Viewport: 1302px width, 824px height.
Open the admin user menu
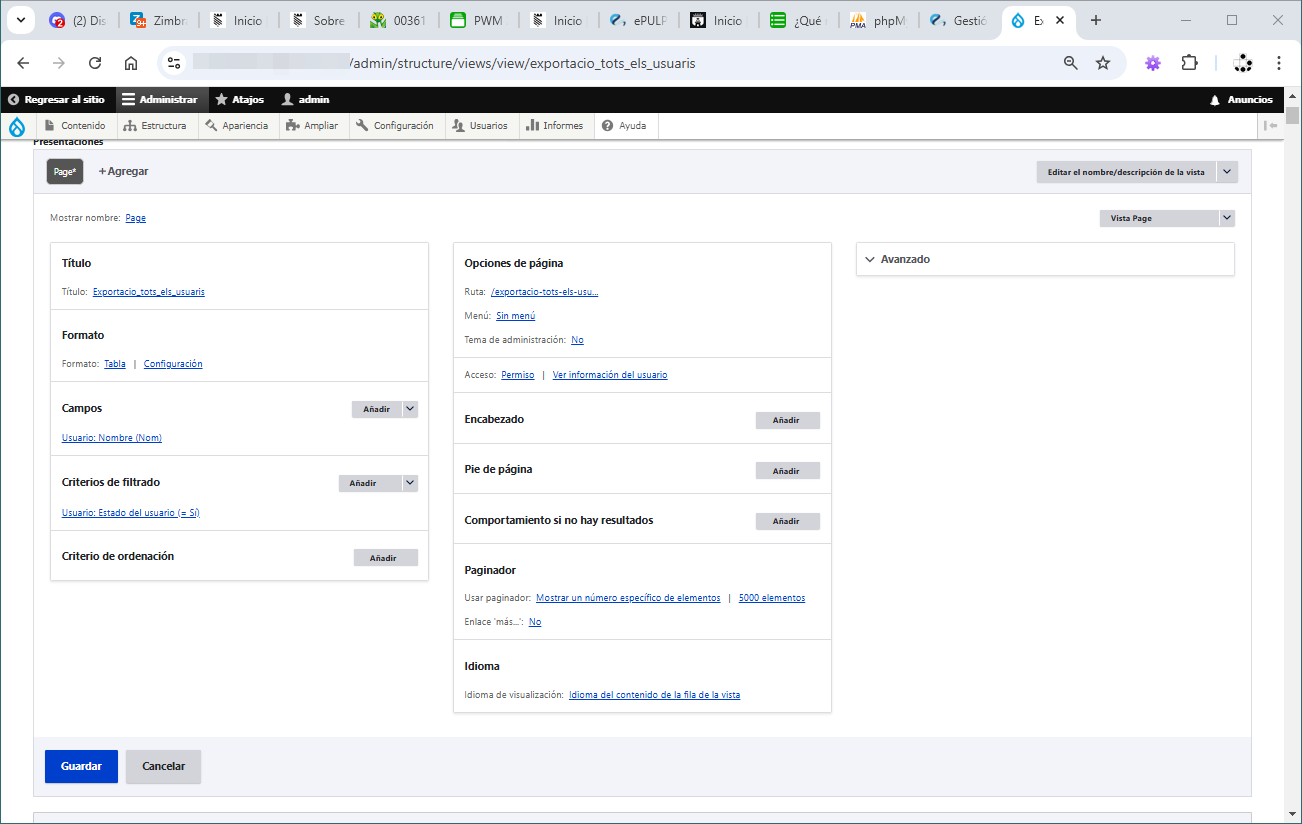[306, 100]
